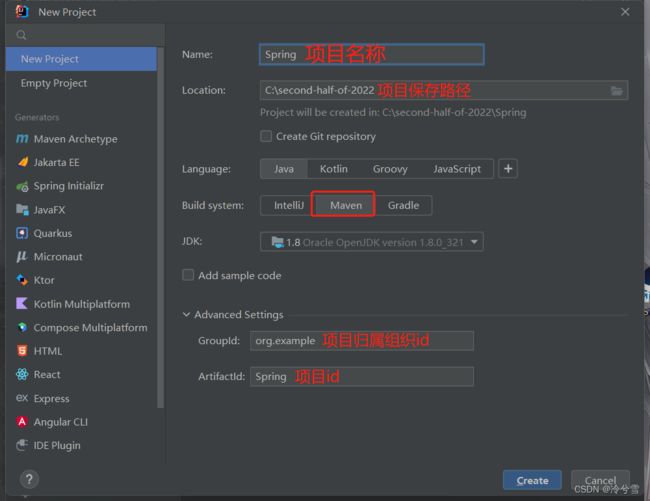Toggle the Add sample code checkbox
The image size is (650, 501).
[188, 275]
